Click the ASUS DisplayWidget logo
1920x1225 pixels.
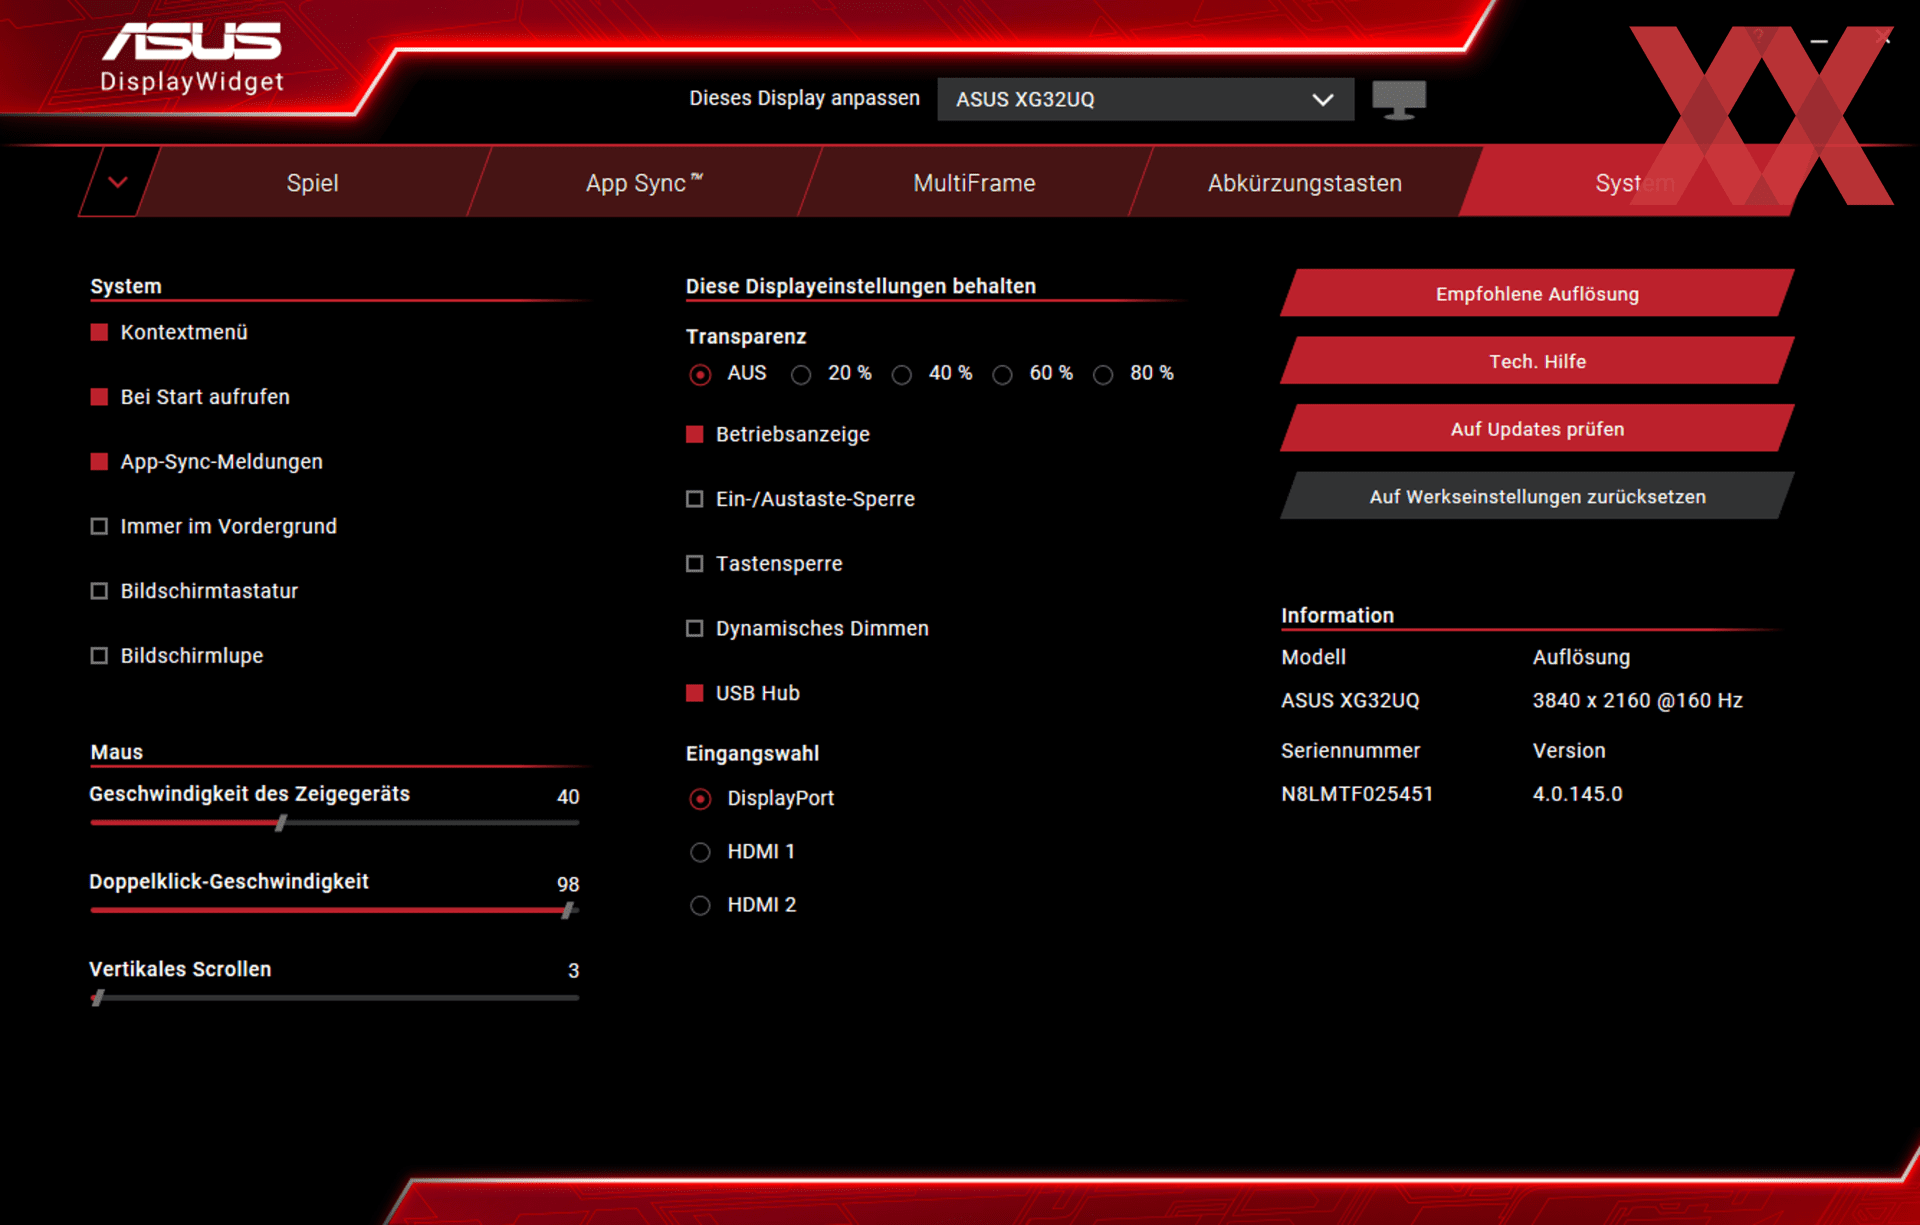pyautogui.click(x=192, y=57)
